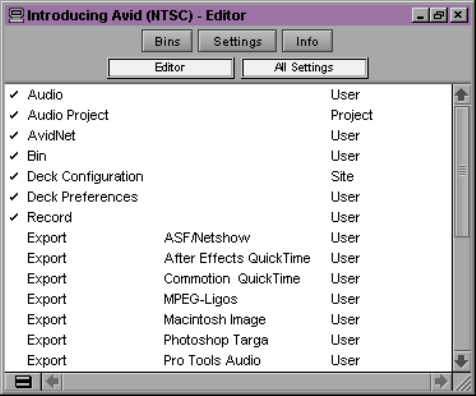Open the Editor user dropdown
Screen dimensions: 476x396
[x=171, y=68]
